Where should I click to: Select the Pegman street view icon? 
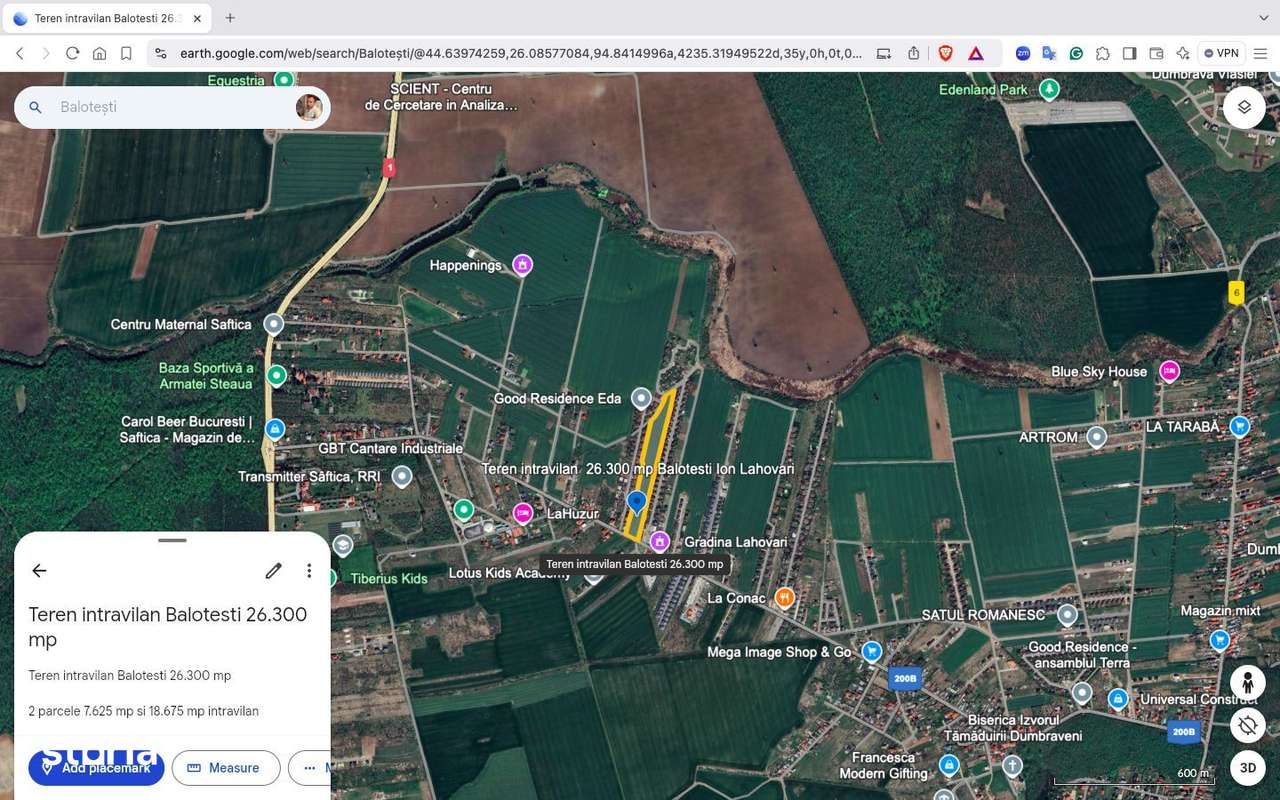[x=1247, y=683]
